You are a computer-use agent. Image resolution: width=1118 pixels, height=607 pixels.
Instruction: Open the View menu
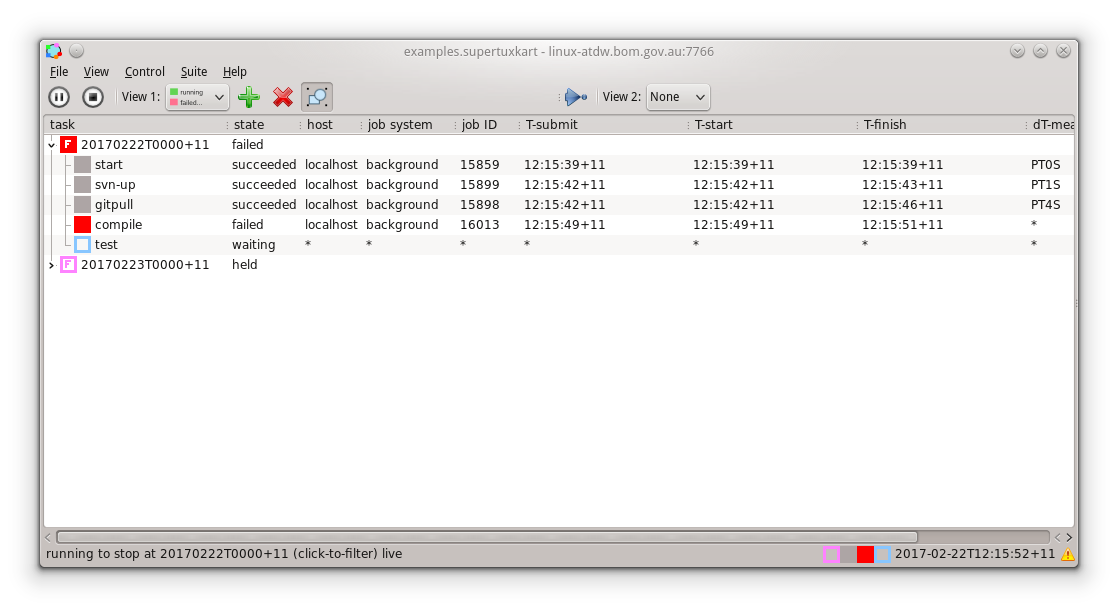pos(96,71)
